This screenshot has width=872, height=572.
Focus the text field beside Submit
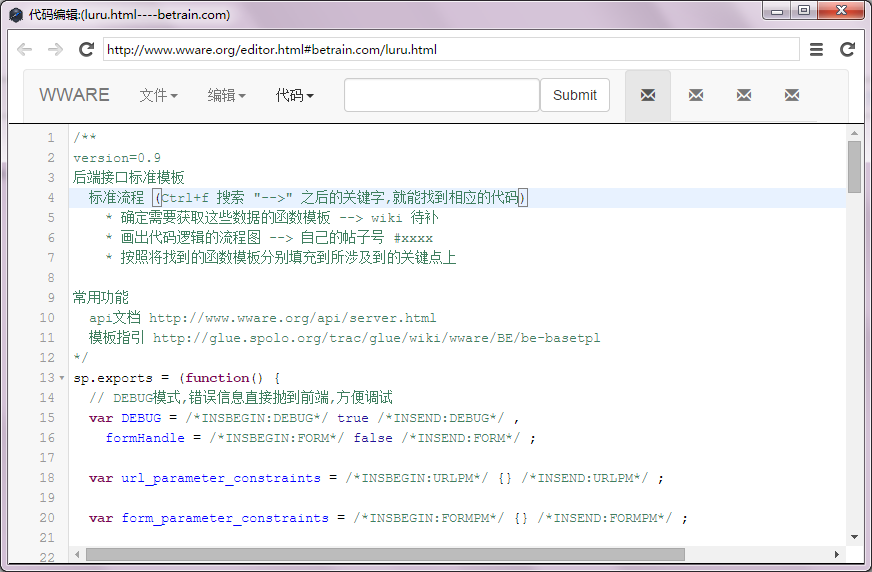pyautogui.click(x=442, y=95)
